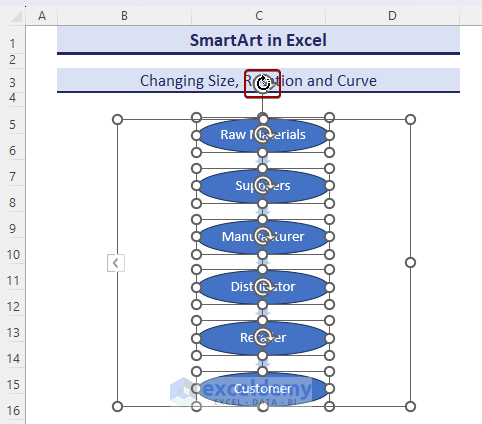482x424 pixels.
Task: Select column A header
Action: point(42,16)
